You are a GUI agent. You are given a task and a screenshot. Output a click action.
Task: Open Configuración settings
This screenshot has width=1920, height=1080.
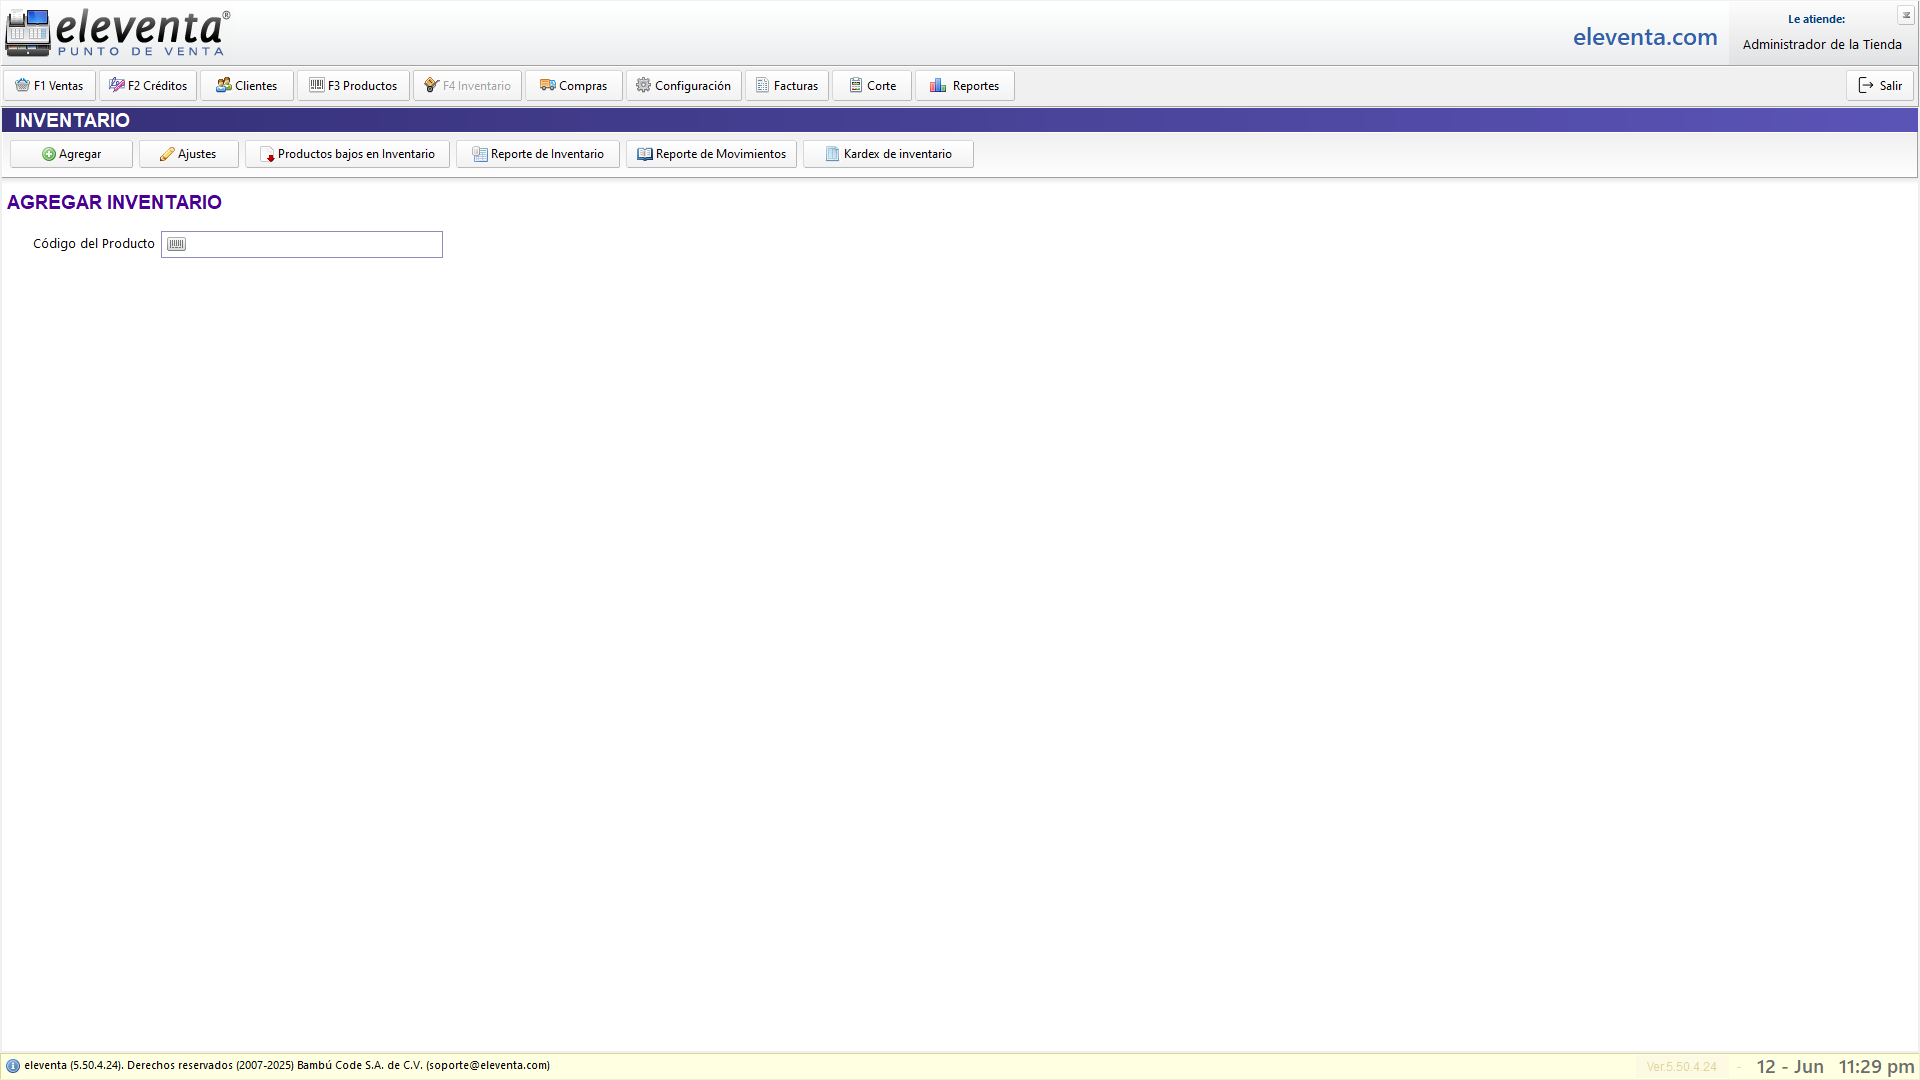684,86
